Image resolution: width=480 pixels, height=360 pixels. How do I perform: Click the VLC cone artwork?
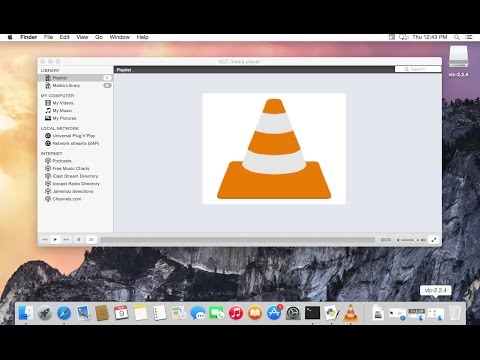click(x=274, y=149)
